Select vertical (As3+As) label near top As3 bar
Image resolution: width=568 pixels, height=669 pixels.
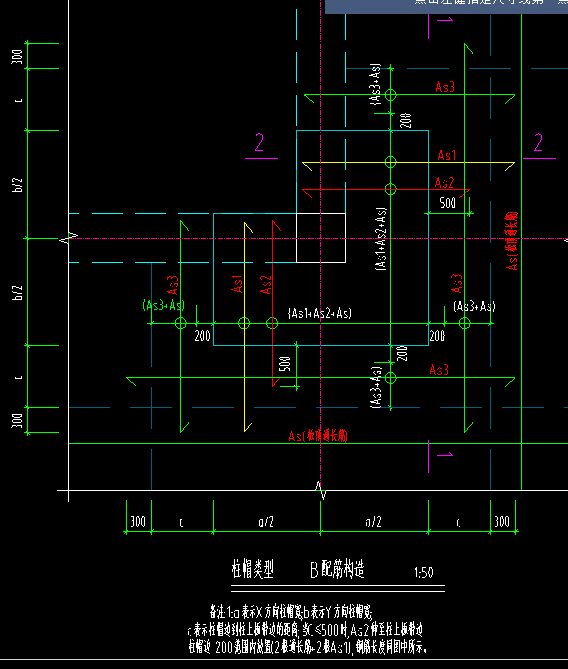[375, 84]
